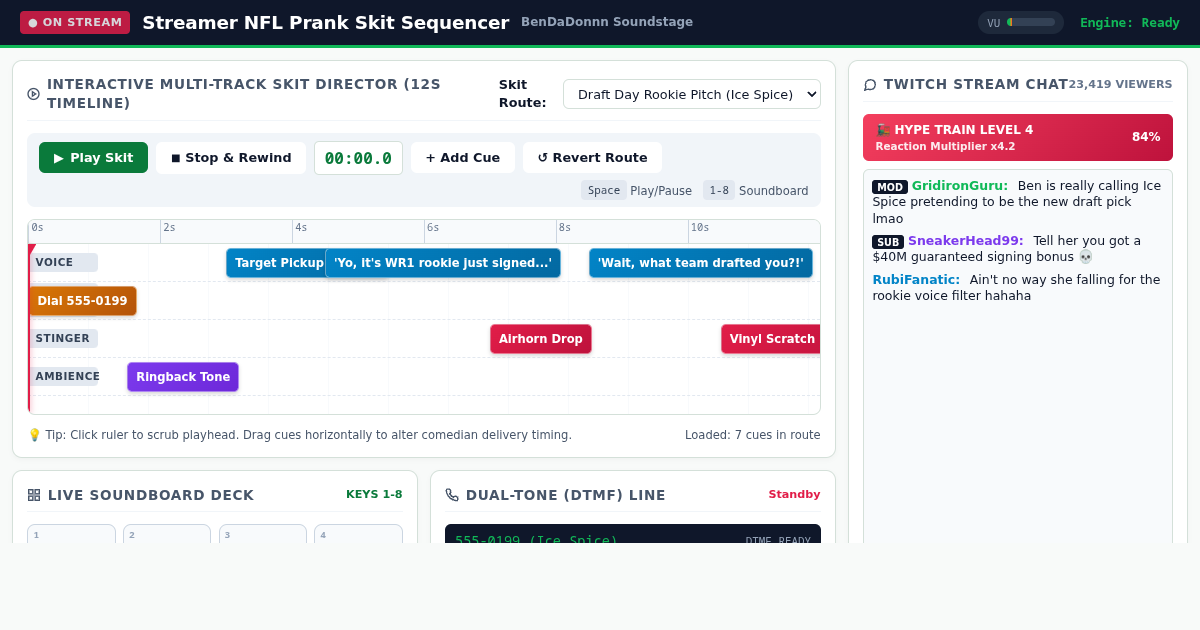Click GridironGuru's username in chat

(x=960, y=186)
